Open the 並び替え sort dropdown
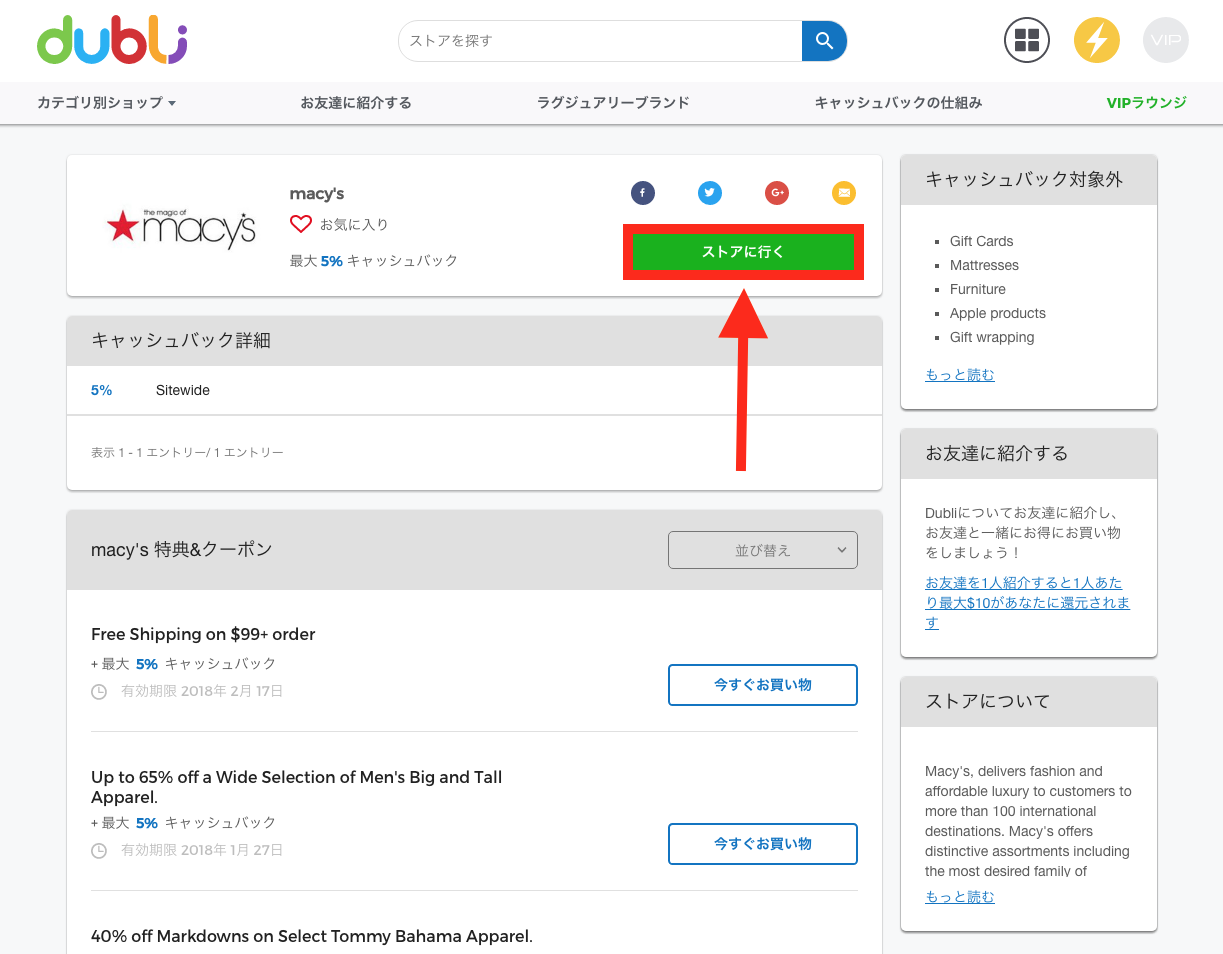The height and width of the screenshot is (954, 1223). (762, 550)
